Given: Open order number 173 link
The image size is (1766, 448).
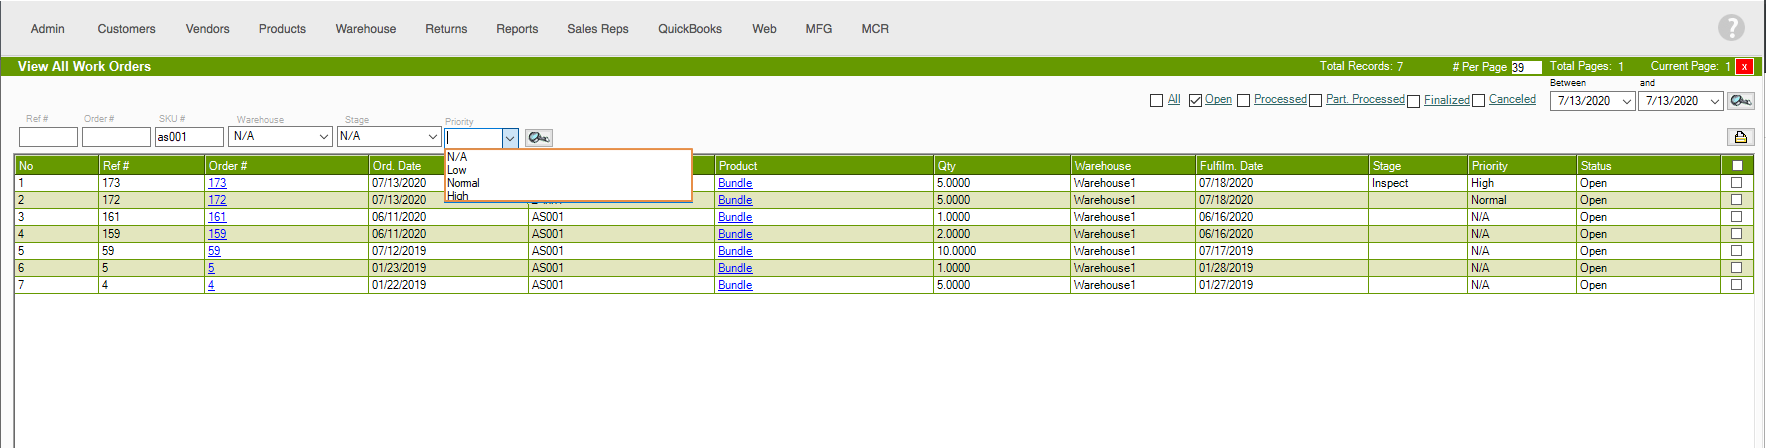Looking at the screenshot, I should (x=217, y=183).
